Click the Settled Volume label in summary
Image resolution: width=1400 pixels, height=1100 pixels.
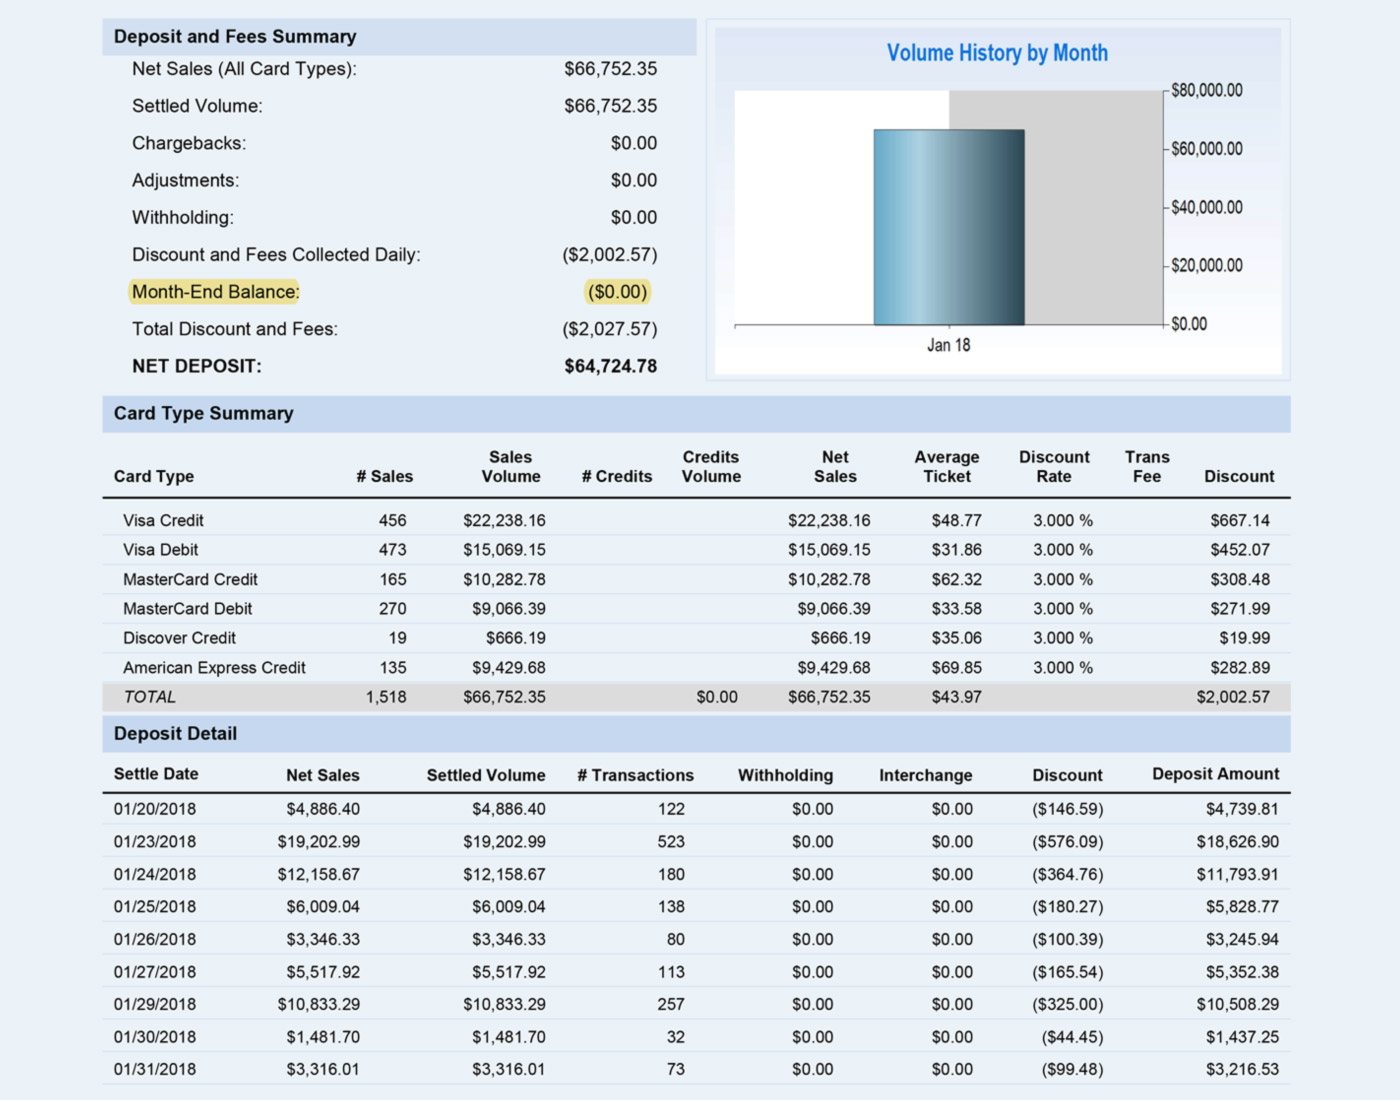click(x=197, y=106)
